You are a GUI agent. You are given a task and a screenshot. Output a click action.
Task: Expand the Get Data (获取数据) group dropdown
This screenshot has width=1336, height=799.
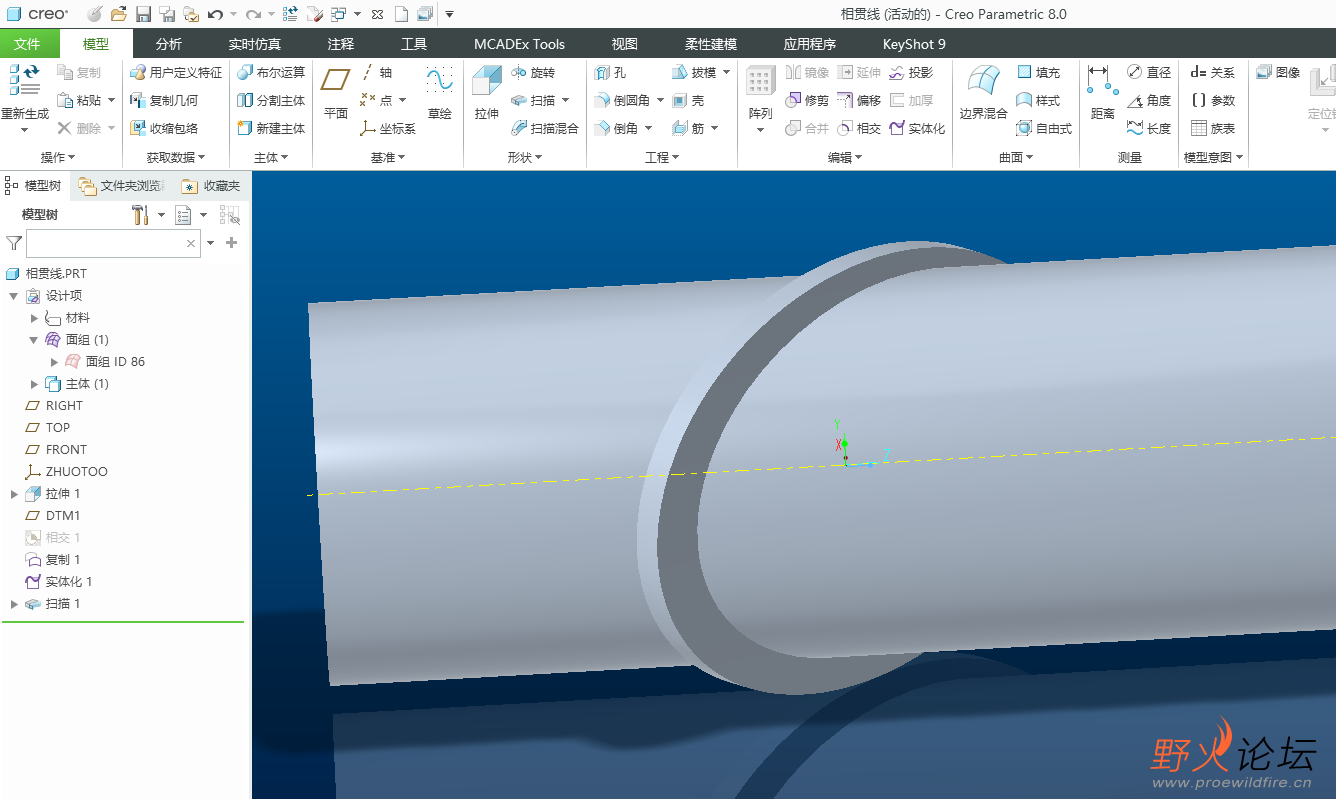coord(176,157)
